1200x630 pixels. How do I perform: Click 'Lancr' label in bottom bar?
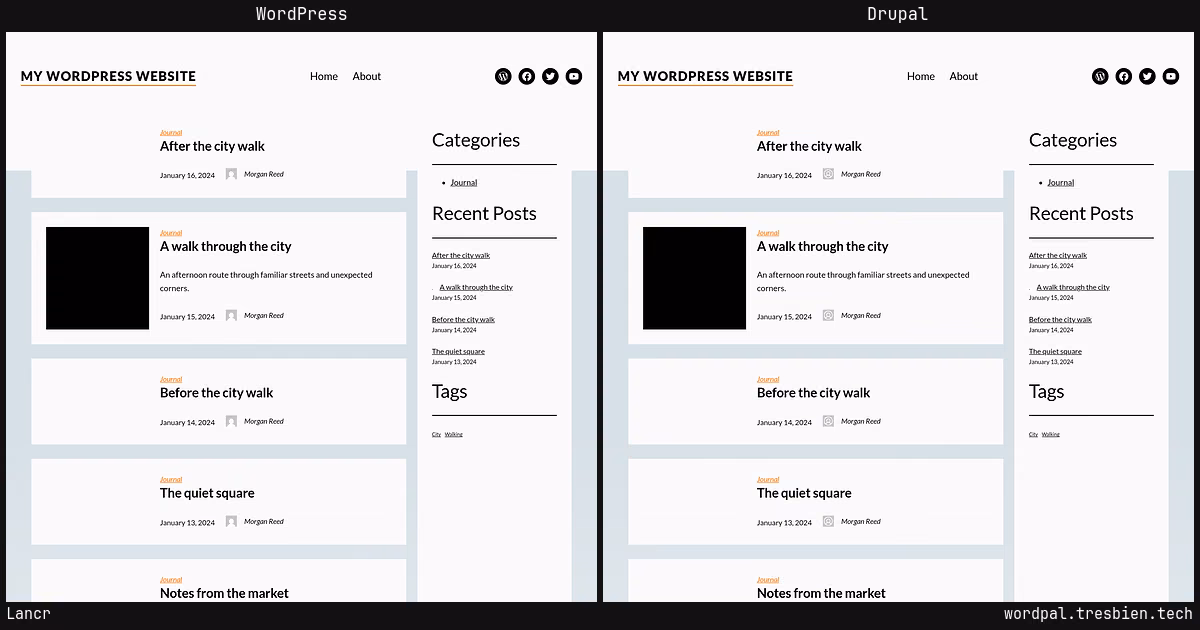28,614
